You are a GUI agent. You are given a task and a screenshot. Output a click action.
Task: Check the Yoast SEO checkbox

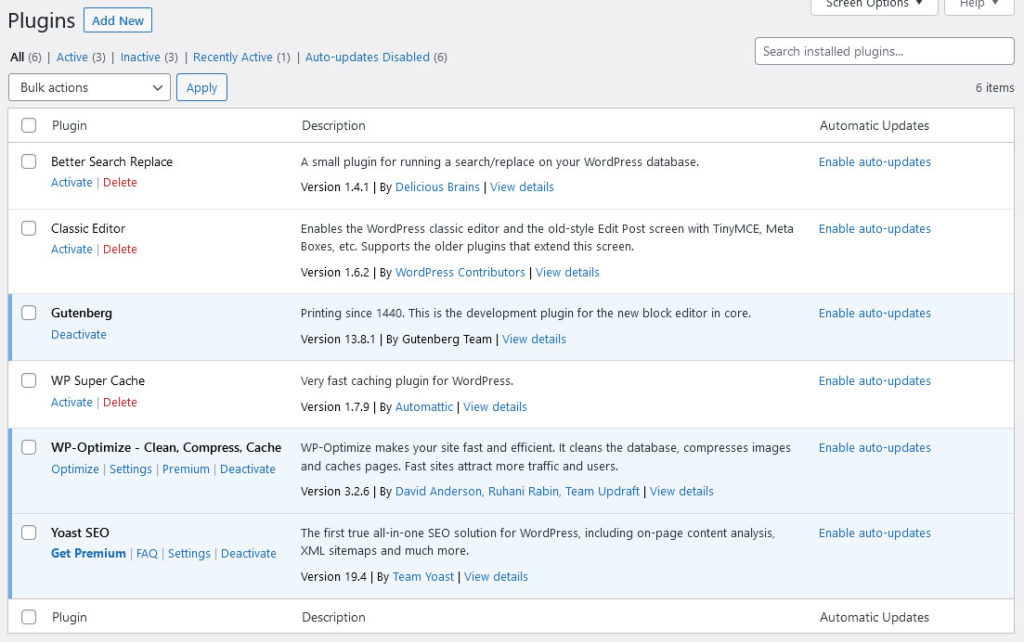[x=29, y=532]
